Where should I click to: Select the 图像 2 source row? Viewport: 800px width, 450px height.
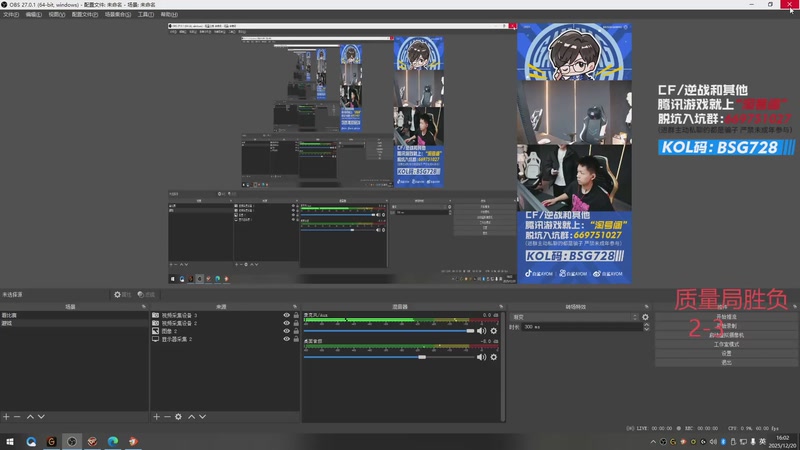pyautogui.click(x=224, y=331)
